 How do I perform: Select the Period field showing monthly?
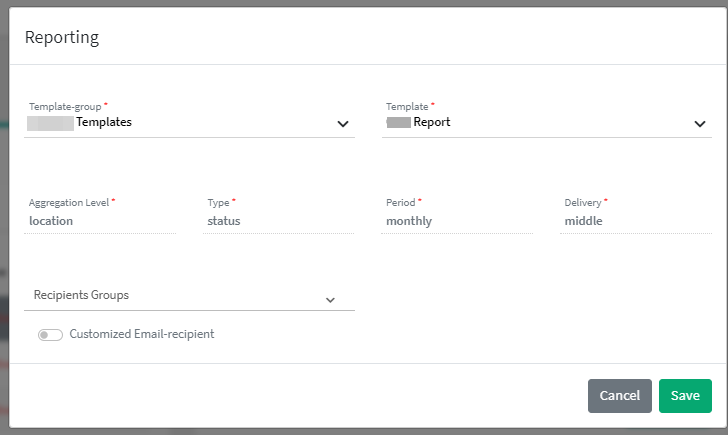457,221
